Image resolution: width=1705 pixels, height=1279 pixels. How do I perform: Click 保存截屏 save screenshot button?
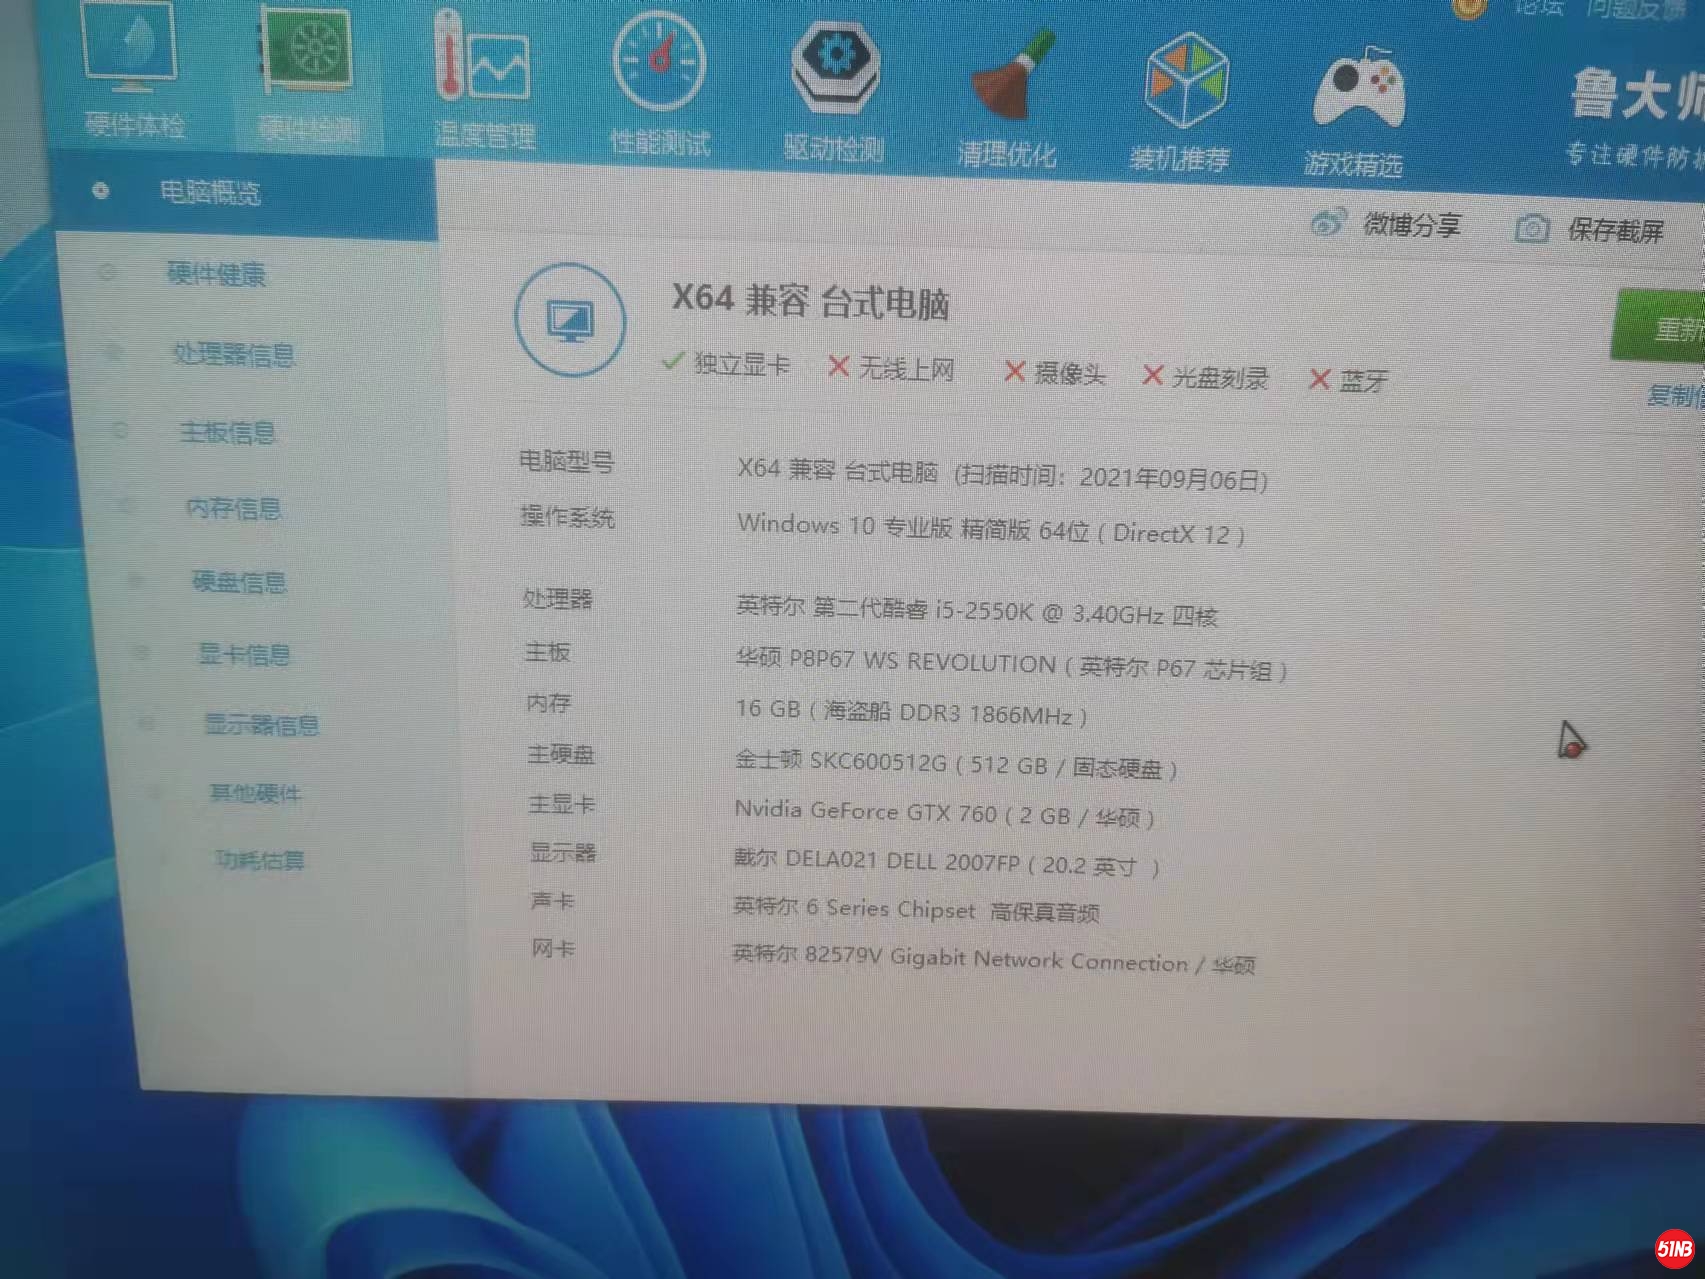click(1591, 229)
